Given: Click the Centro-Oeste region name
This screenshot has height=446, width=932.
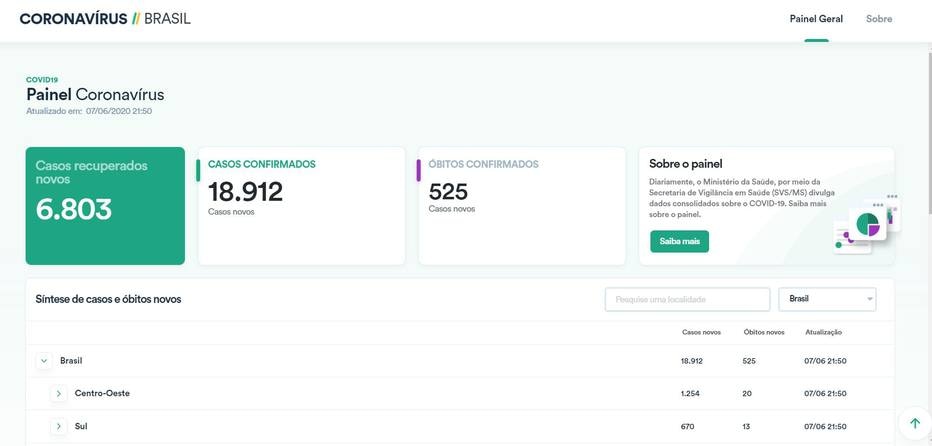Looking at the screenshot, I should pyautogui.click(x=102, y=394).
